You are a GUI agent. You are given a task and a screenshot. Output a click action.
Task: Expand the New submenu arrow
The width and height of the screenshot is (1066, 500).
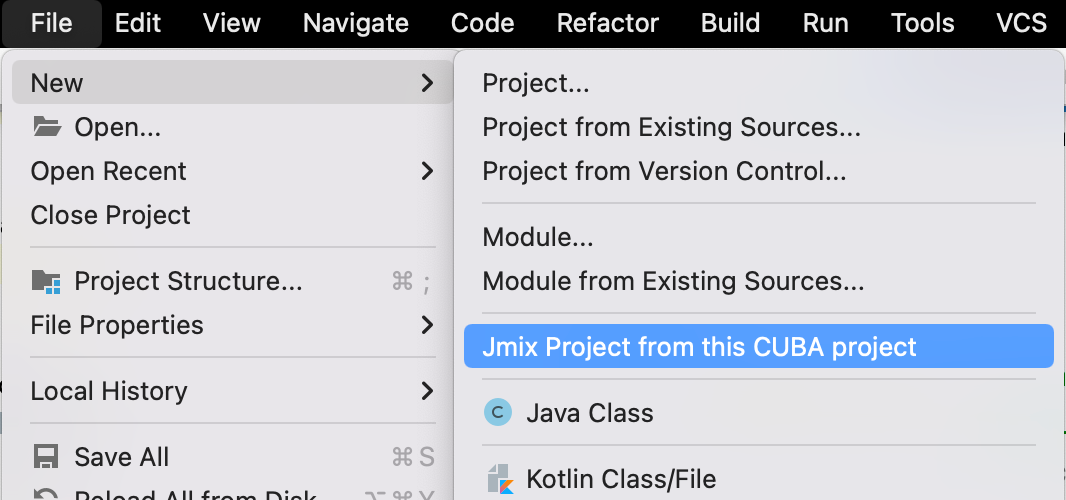tap(427, 83)
